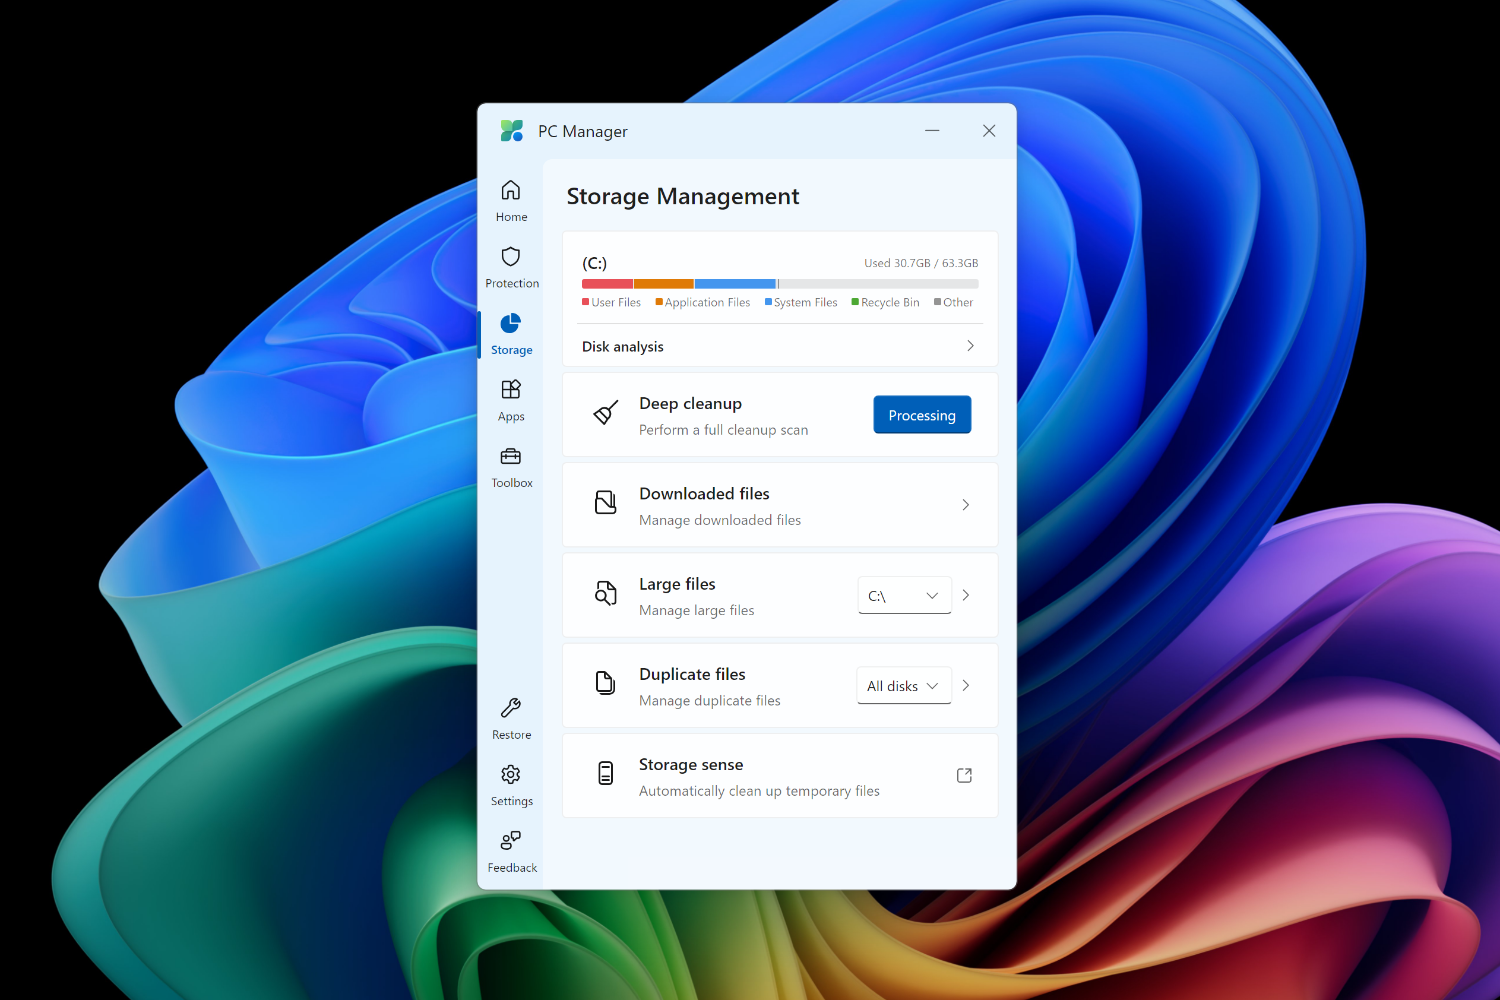Open the Apps section
This screenshot has width=1500, height=1000.
(511, 401)
